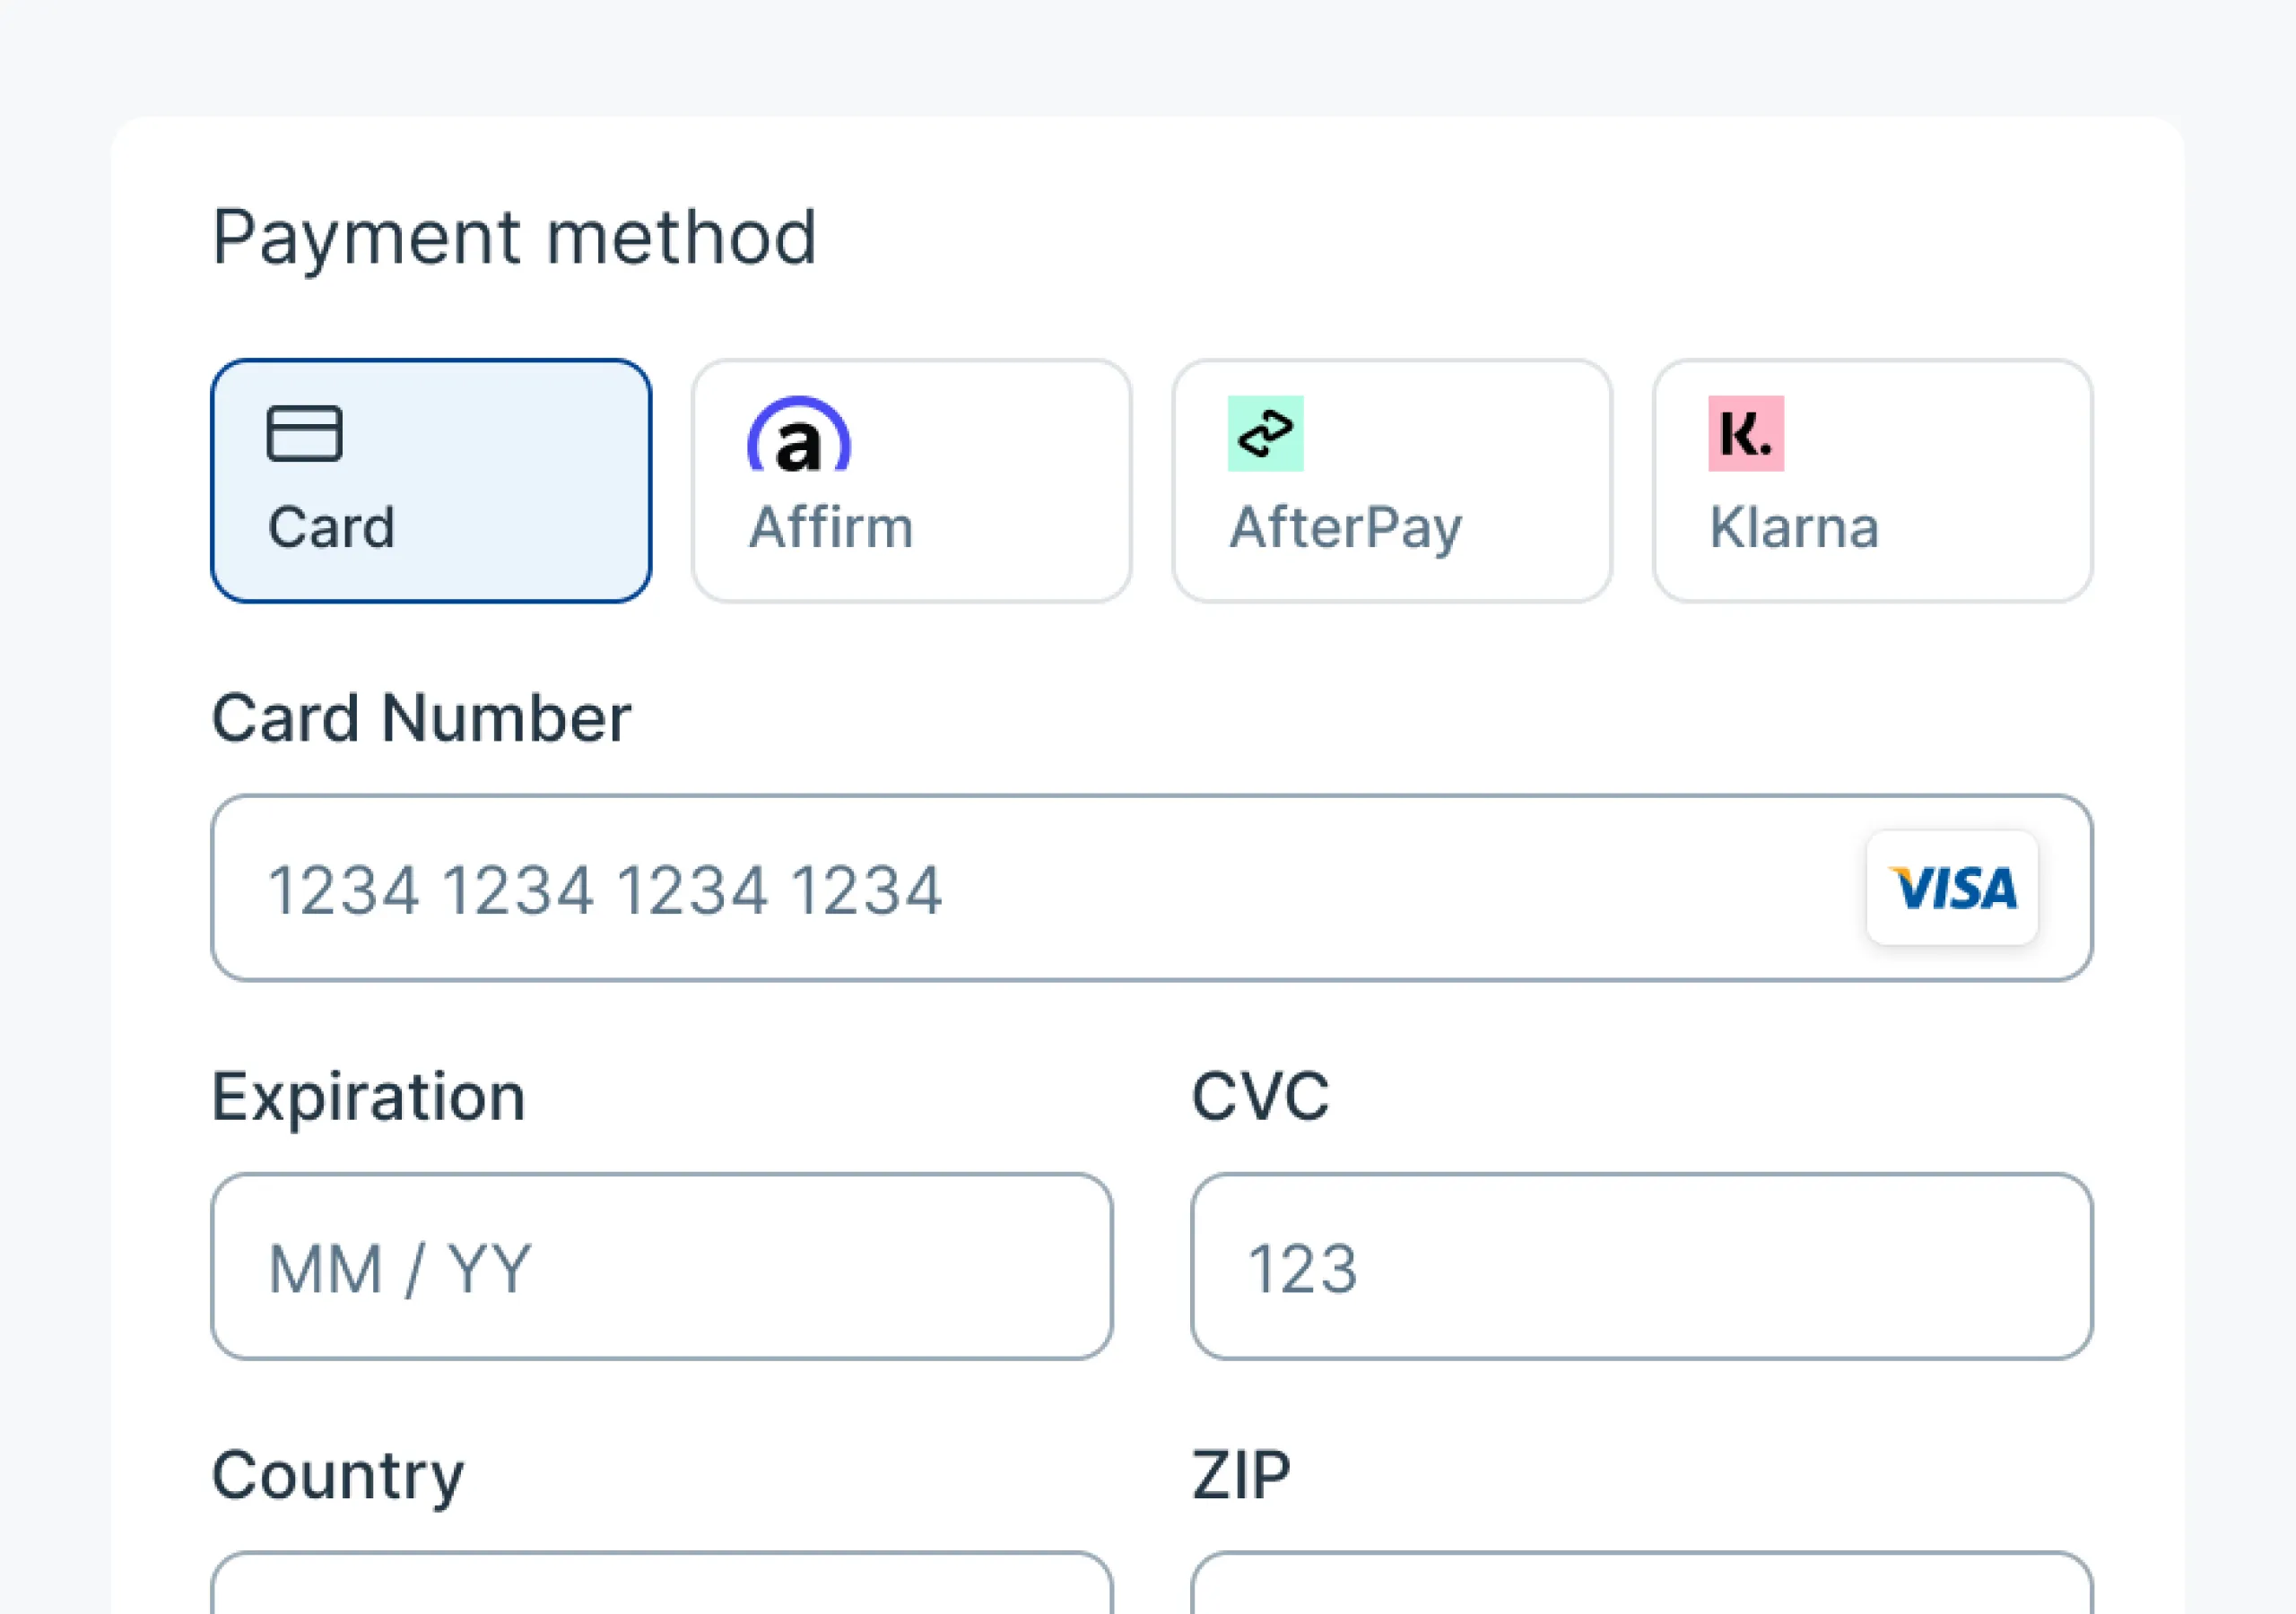Image resolution: width=2296 pixels, height=1614 pixels.
Task: Select the Card payment method text
Action: tap(331, 527)
